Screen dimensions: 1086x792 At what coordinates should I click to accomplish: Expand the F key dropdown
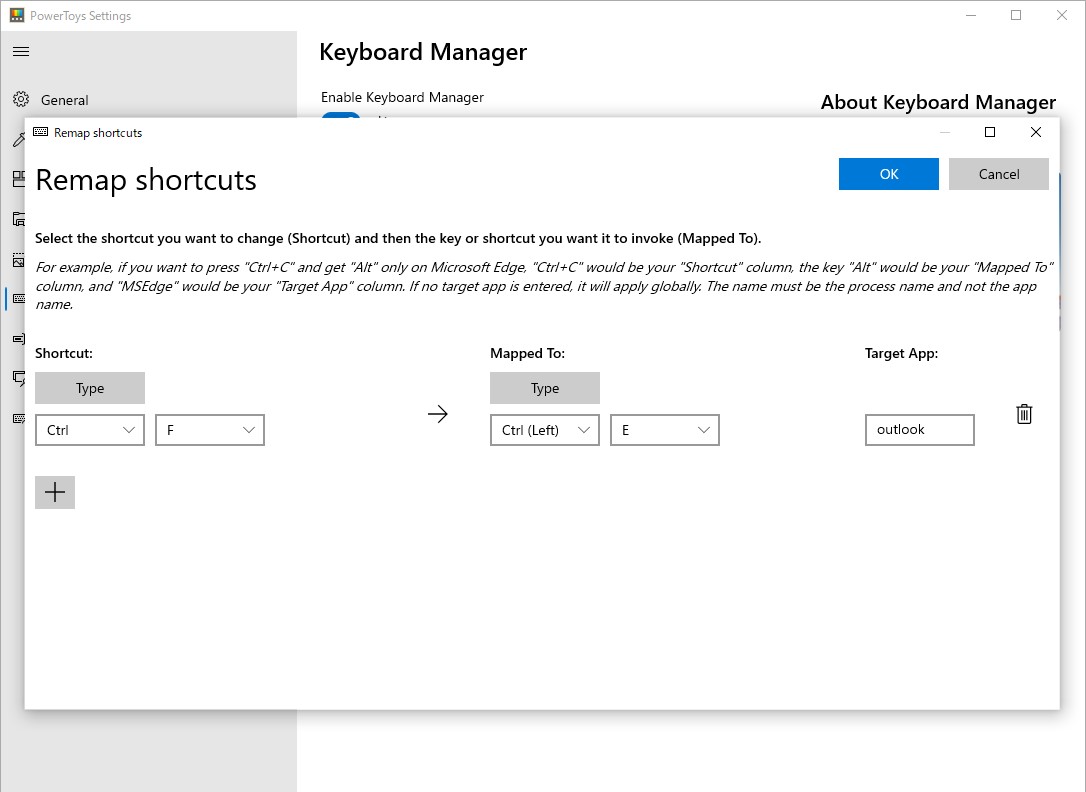point(209,429)
